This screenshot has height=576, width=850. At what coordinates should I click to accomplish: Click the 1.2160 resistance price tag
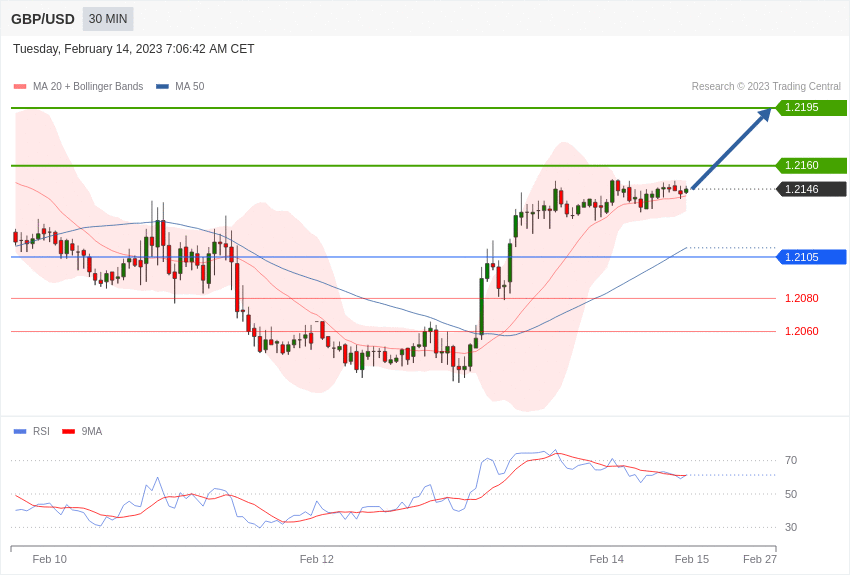[812, 165]
